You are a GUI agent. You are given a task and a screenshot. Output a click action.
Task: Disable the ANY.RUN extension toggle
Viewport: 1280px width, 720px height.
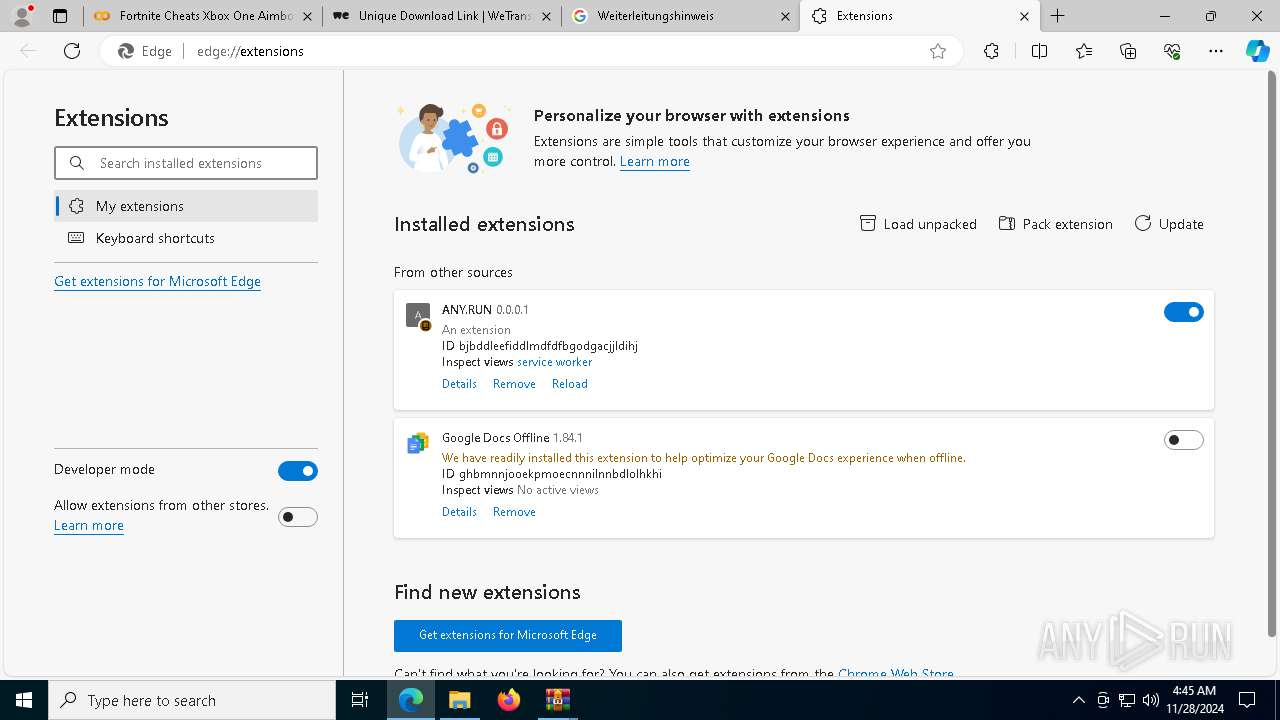[1184, 313]
